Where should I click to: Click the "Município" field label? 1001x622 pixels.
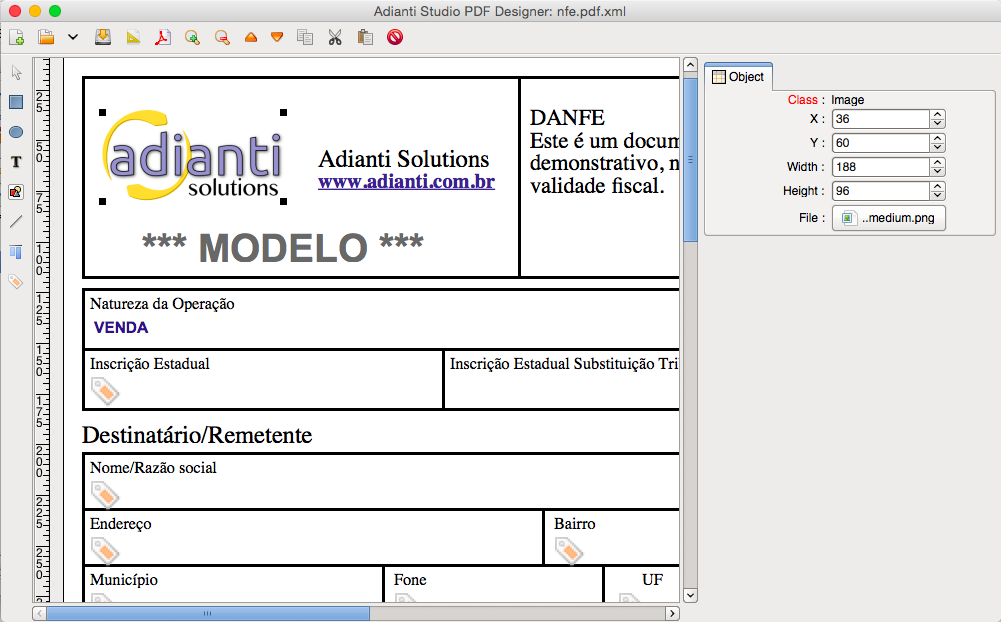[x=124, y=580]
